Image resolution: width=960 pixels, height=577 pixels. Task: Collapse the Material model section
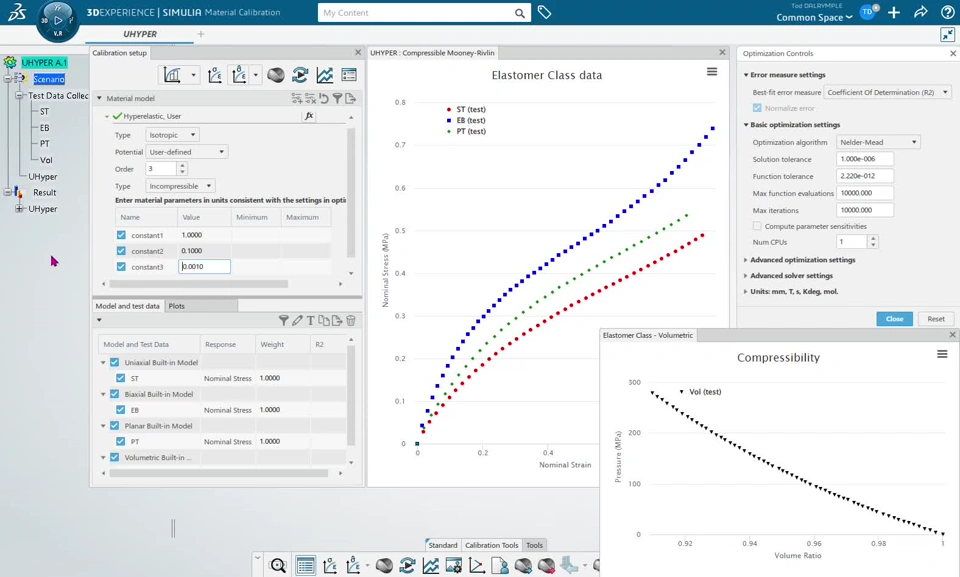(x=99, y=98)
